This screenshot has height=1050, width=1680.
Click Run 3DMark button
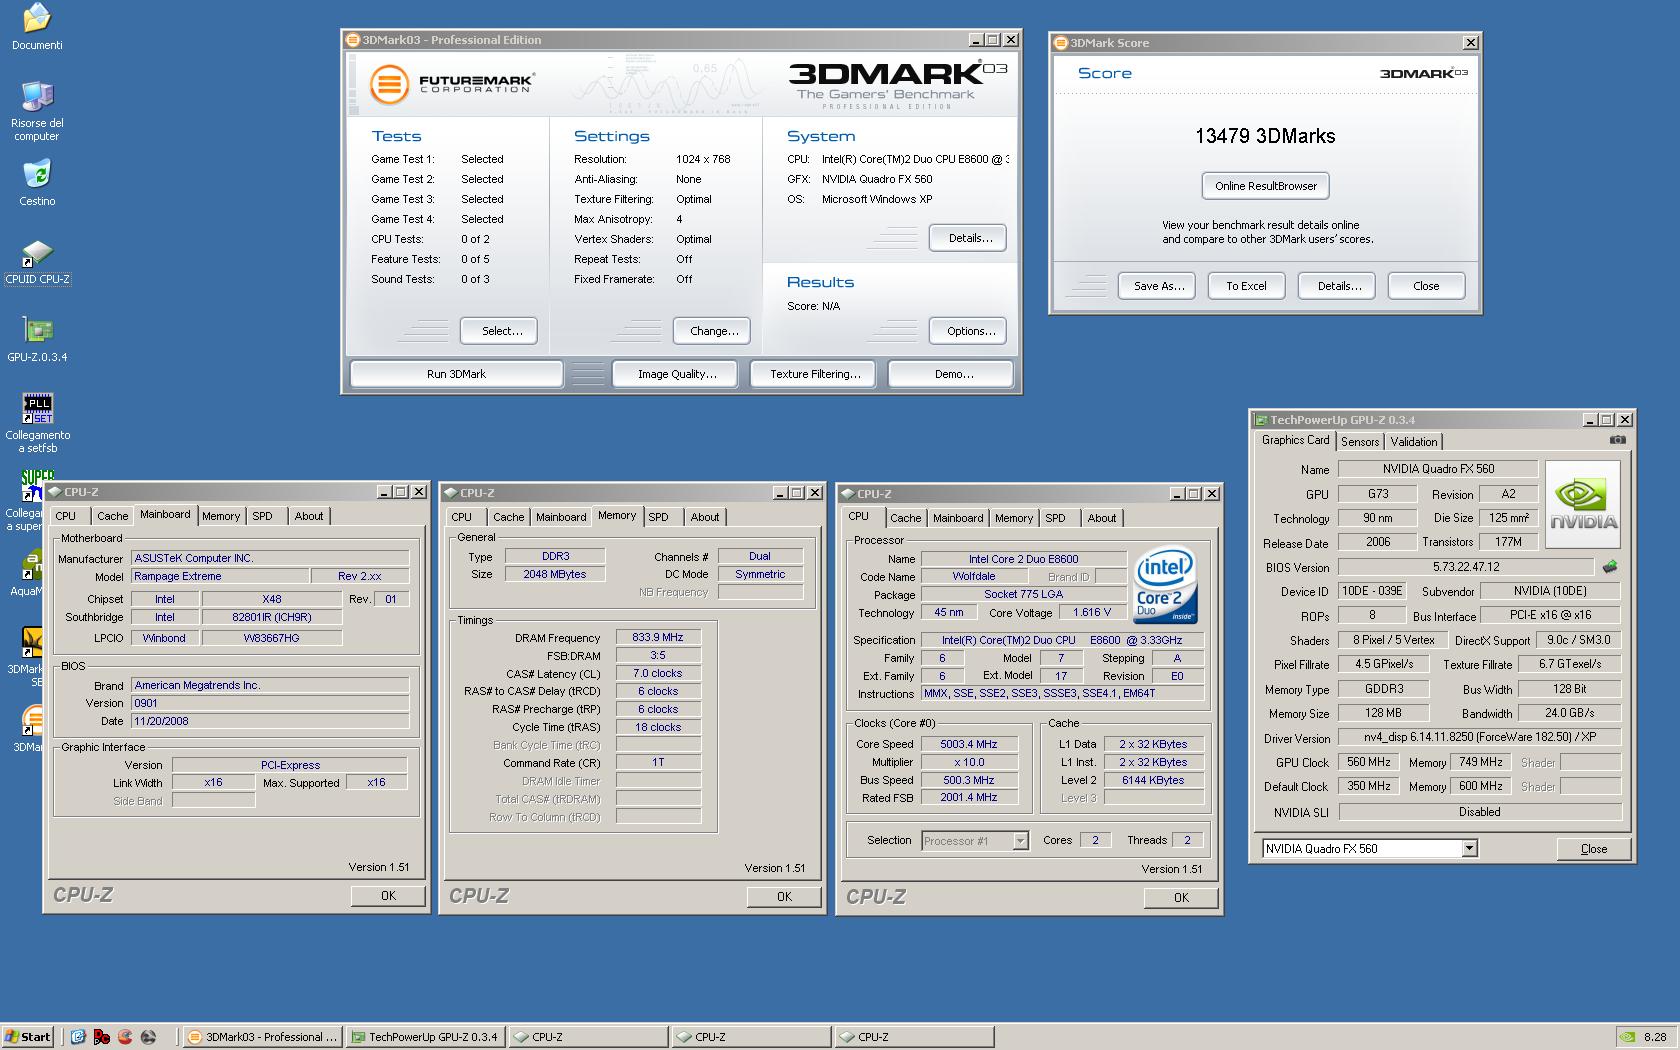click(x=456, y=374)
